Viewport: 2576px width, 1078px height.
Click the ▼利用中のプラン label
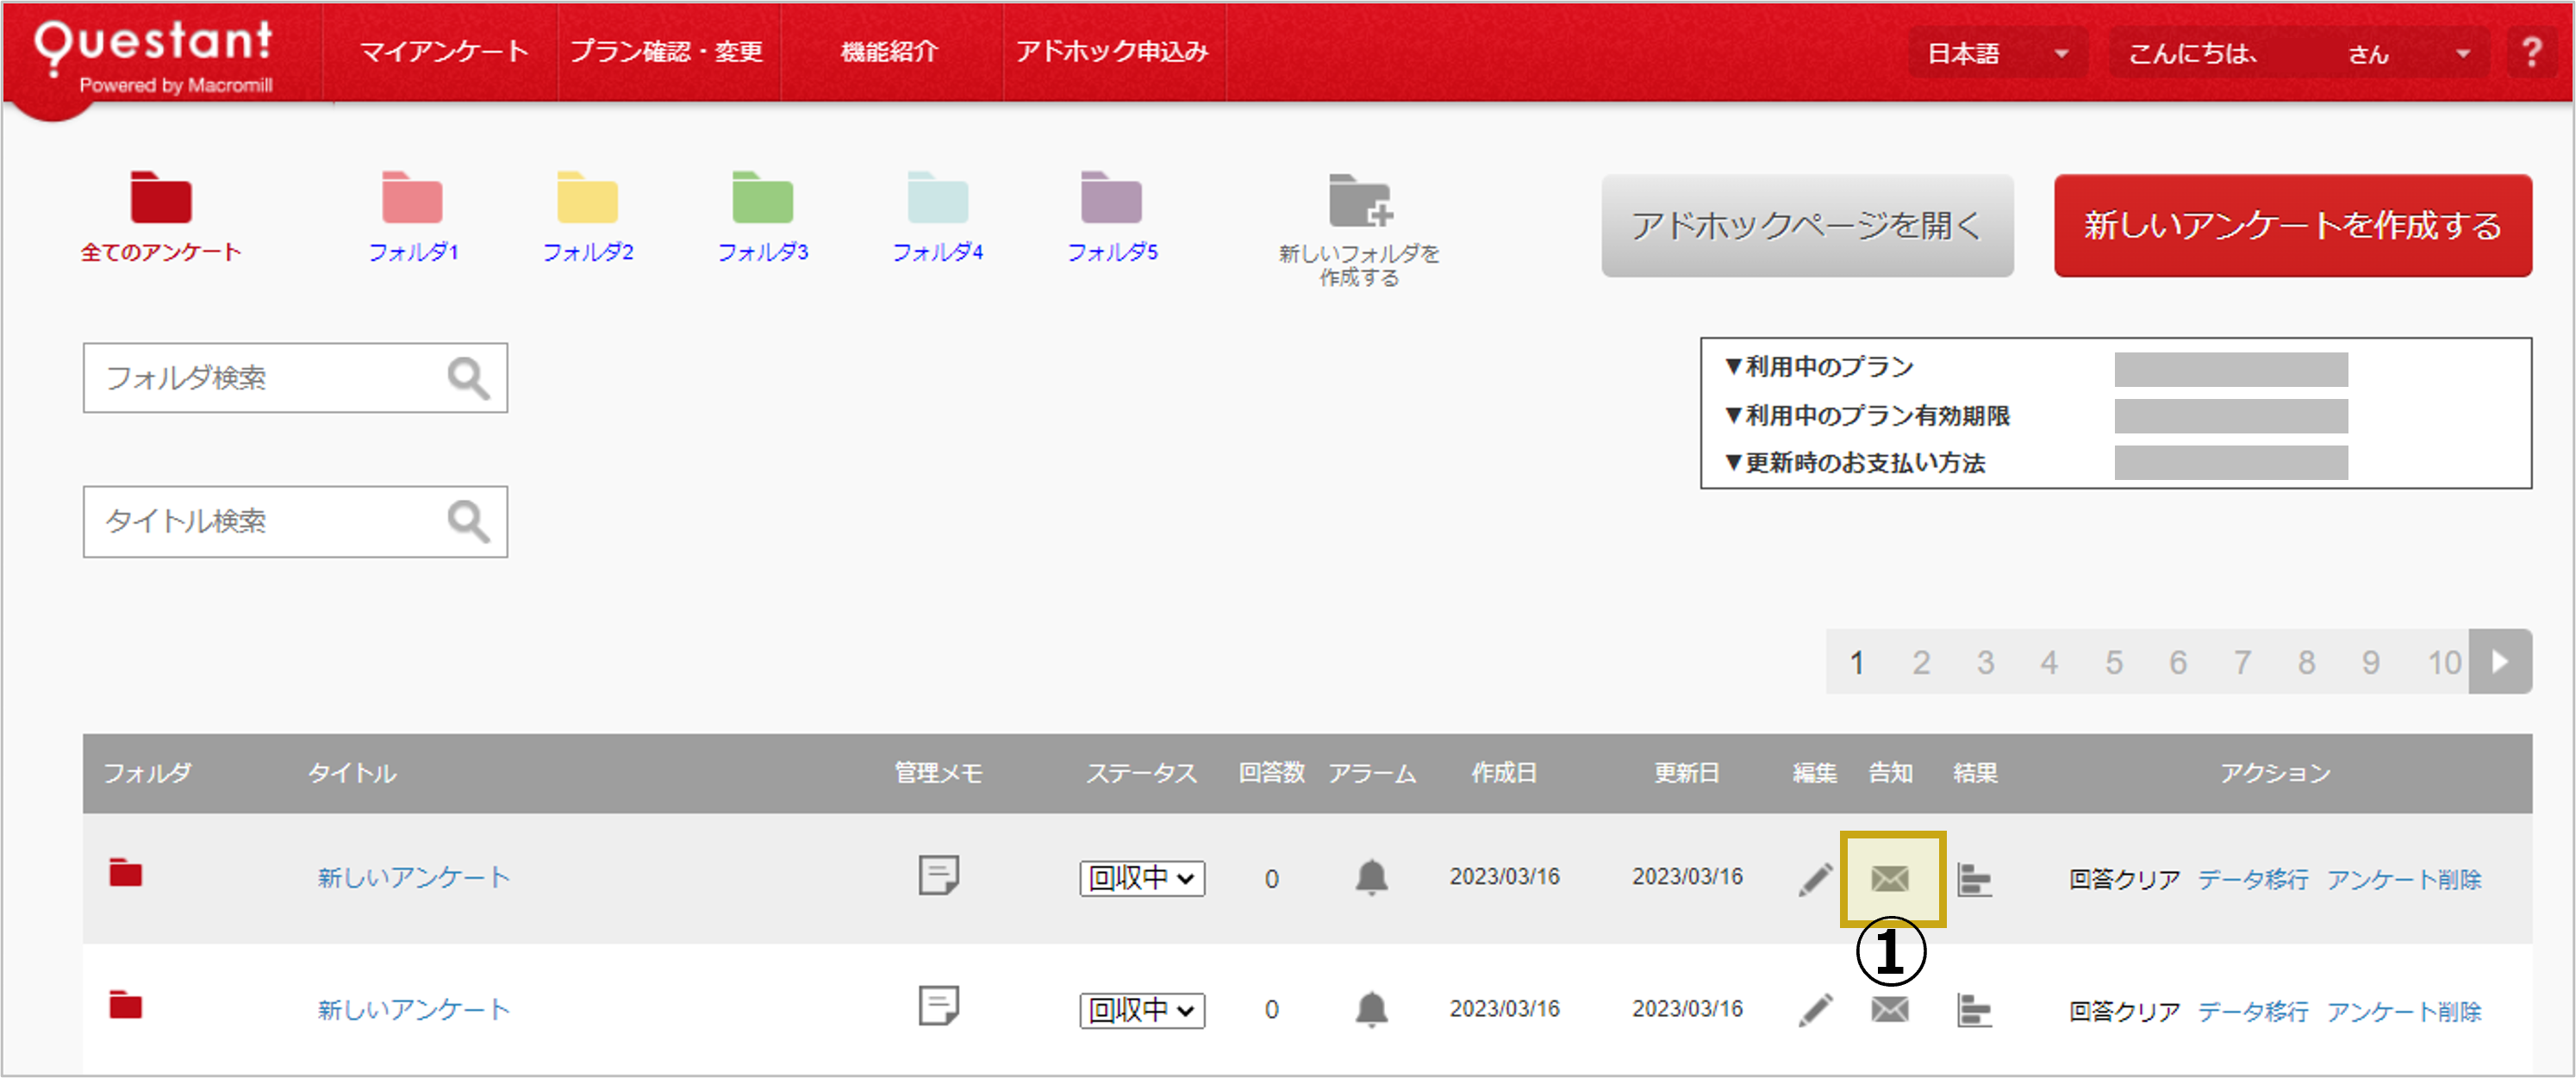point(1819,367)
